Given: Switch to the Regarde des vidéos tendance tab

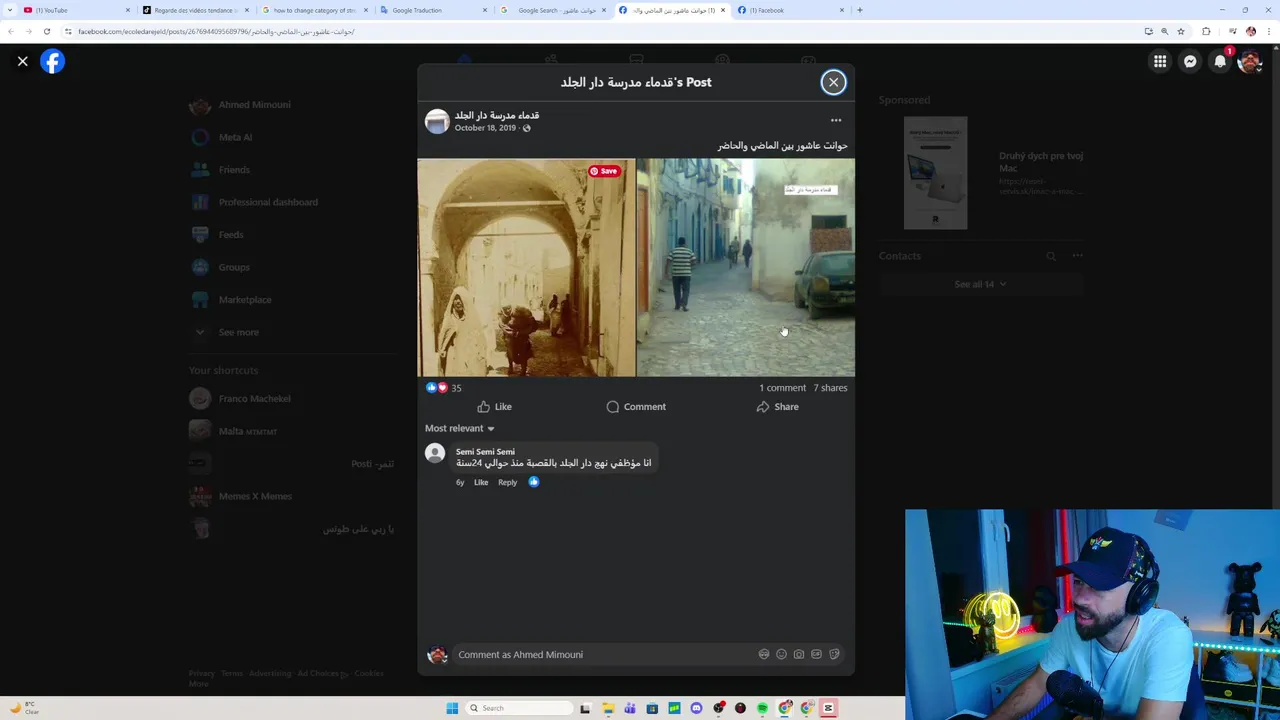Looking at the screenshot, I should click(196, 10).
